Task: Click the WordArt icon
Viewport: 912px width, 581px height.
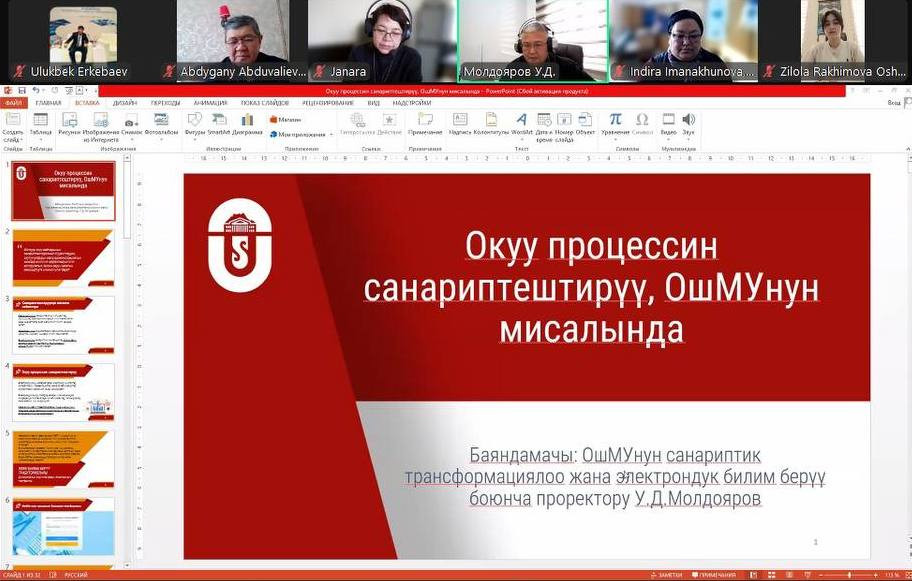Action: [x=520, y=123]
